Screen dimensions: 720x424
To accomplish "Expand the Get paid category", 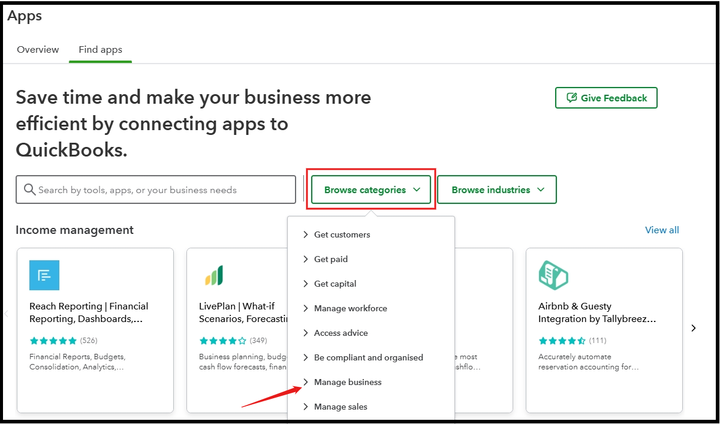I will tap(331, 259).
